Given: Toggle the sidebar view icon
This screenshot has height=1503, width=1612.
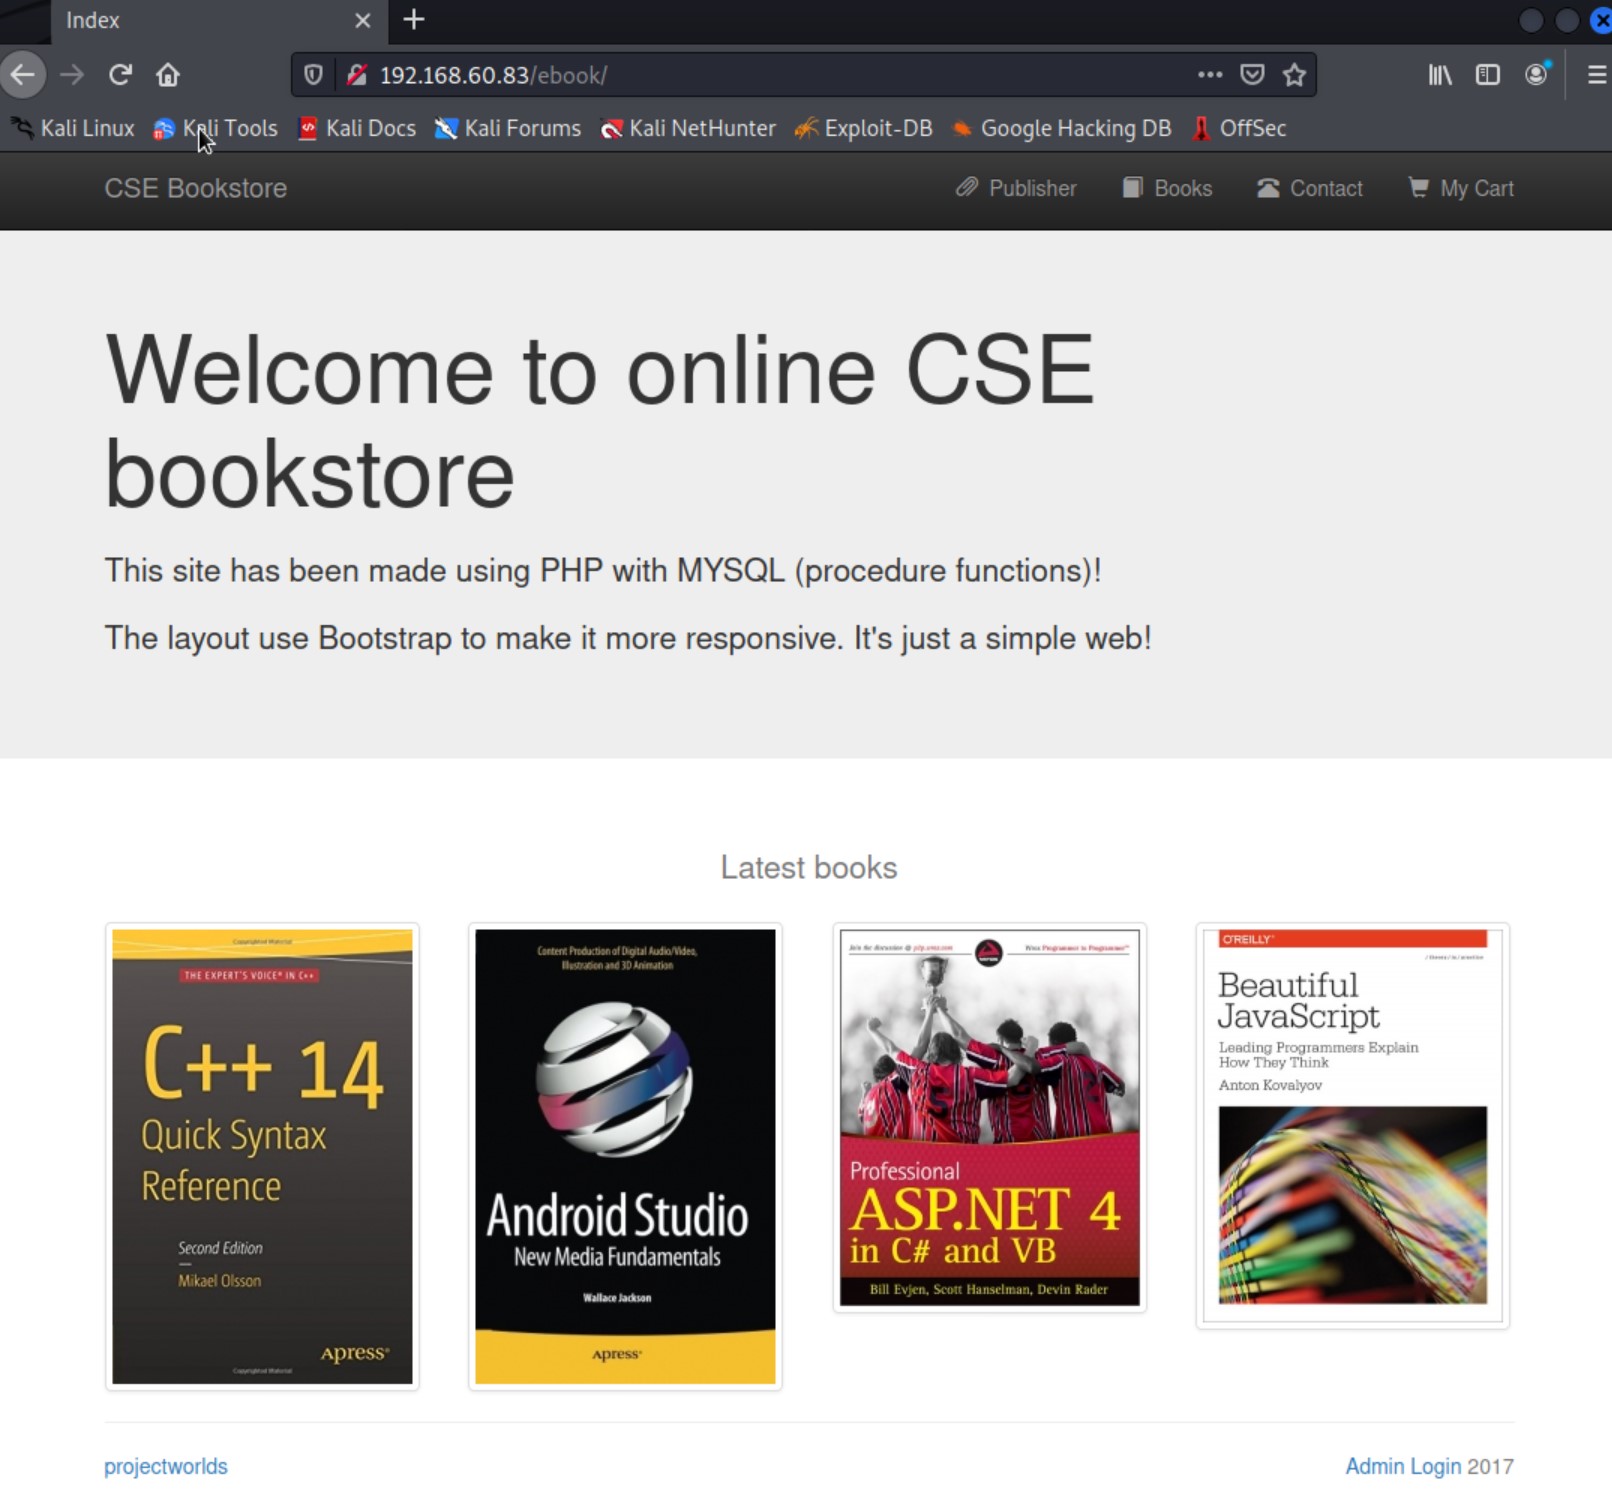Looking at the screenshot, I should (1488, 75).
